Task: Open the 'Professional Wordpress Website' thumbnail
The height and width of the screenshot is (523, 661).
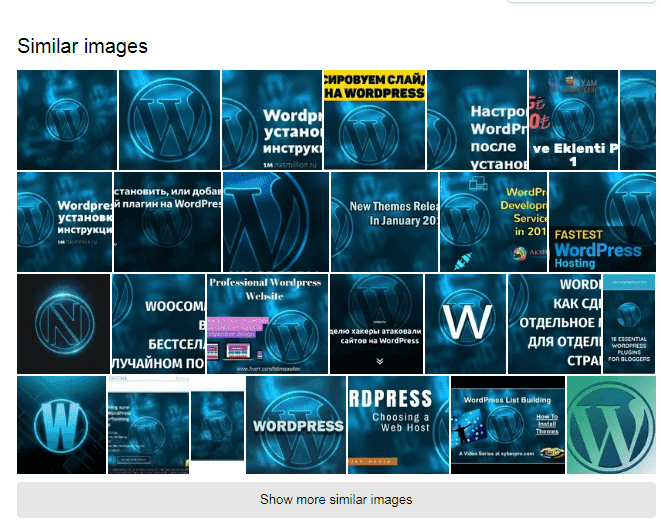Action: click(x=267, y=324)
